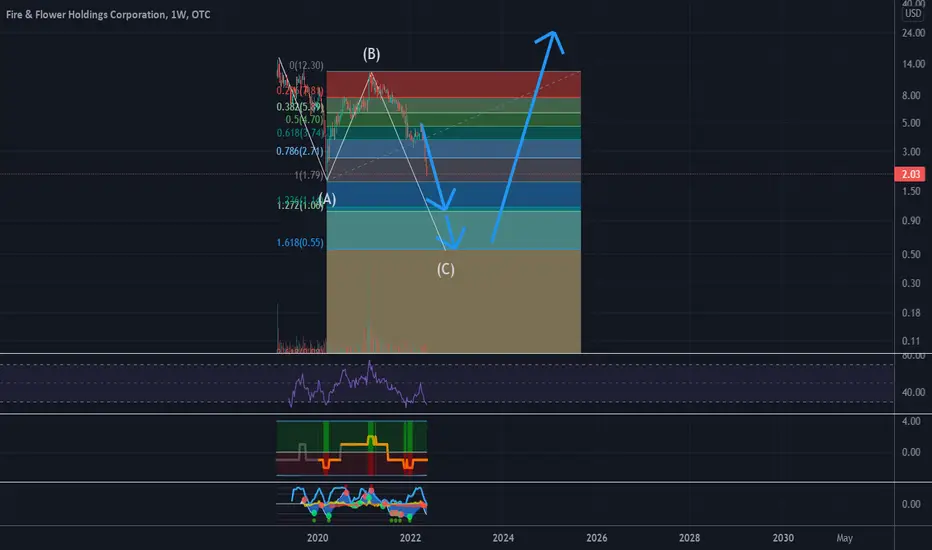932x550 pixels.
Task: Click the 40.00 value on RSI scale
Action: click(913, 392)
